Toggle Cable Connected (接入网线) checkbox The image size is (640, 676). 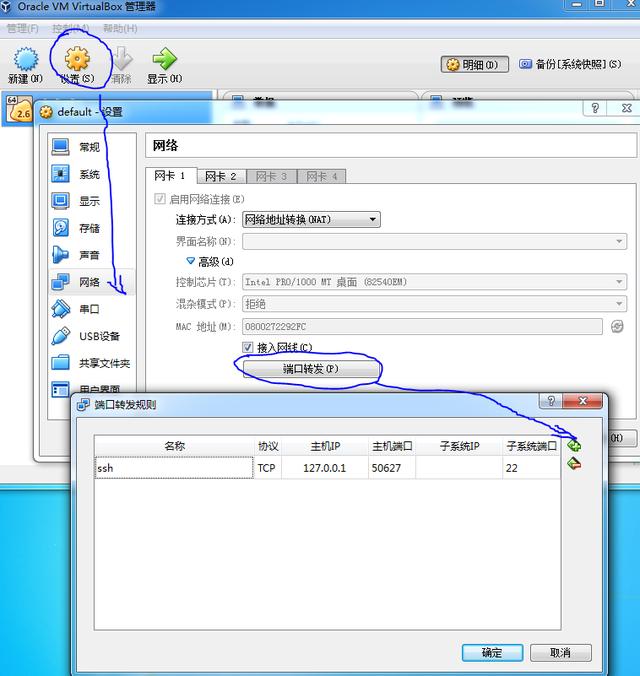click(248, 347)
